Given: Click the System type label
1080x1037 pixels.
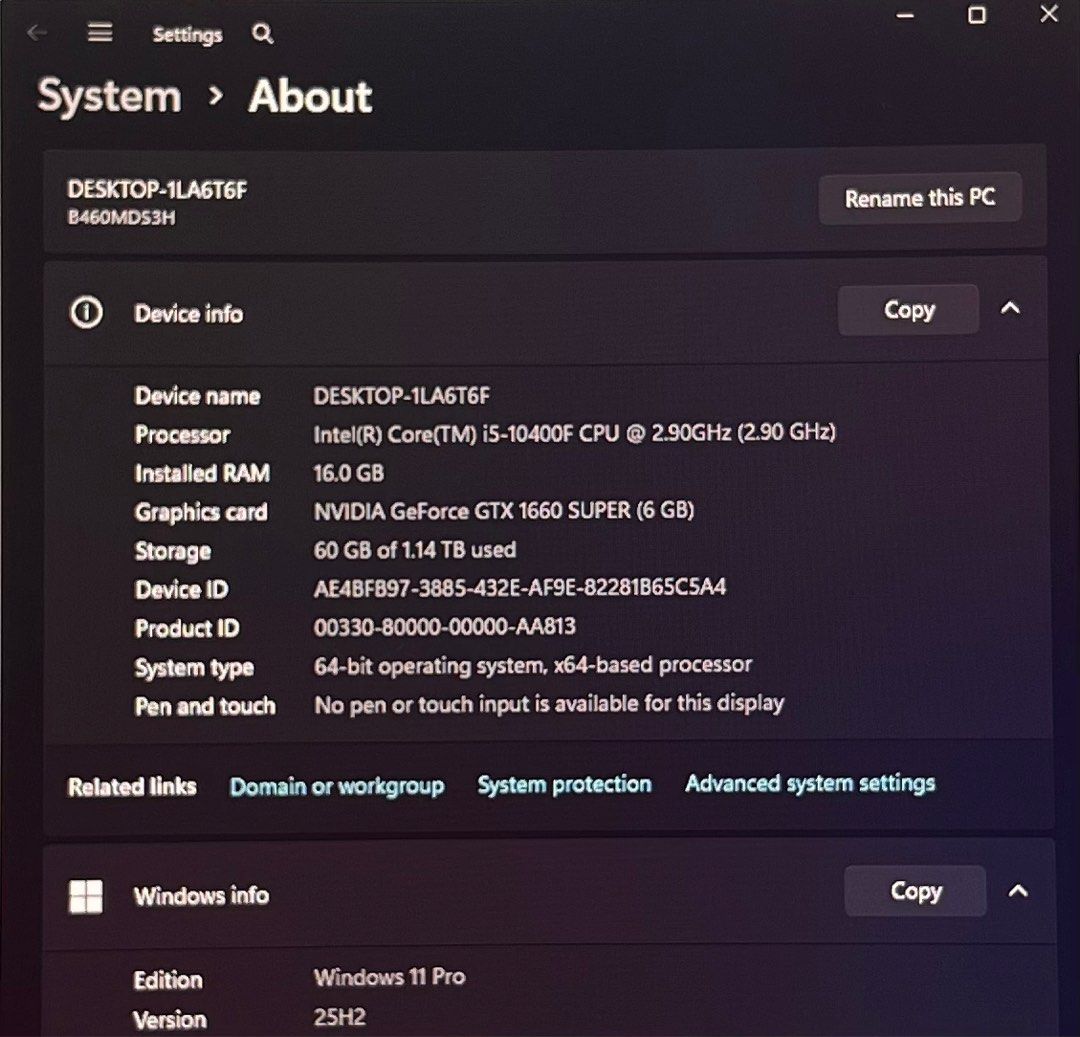Looking at the screenshot, I should (x=194, y=668).
